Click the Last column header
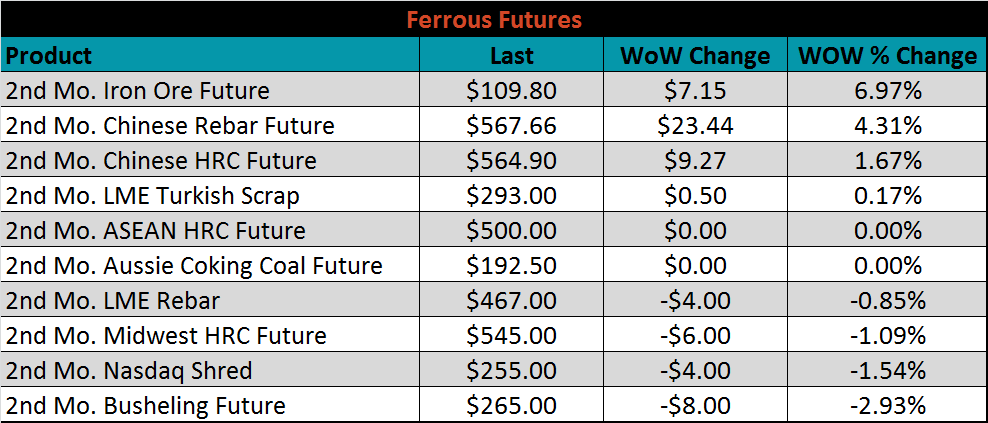The height and width of the screenshot is (423, 988). point(512,56)
